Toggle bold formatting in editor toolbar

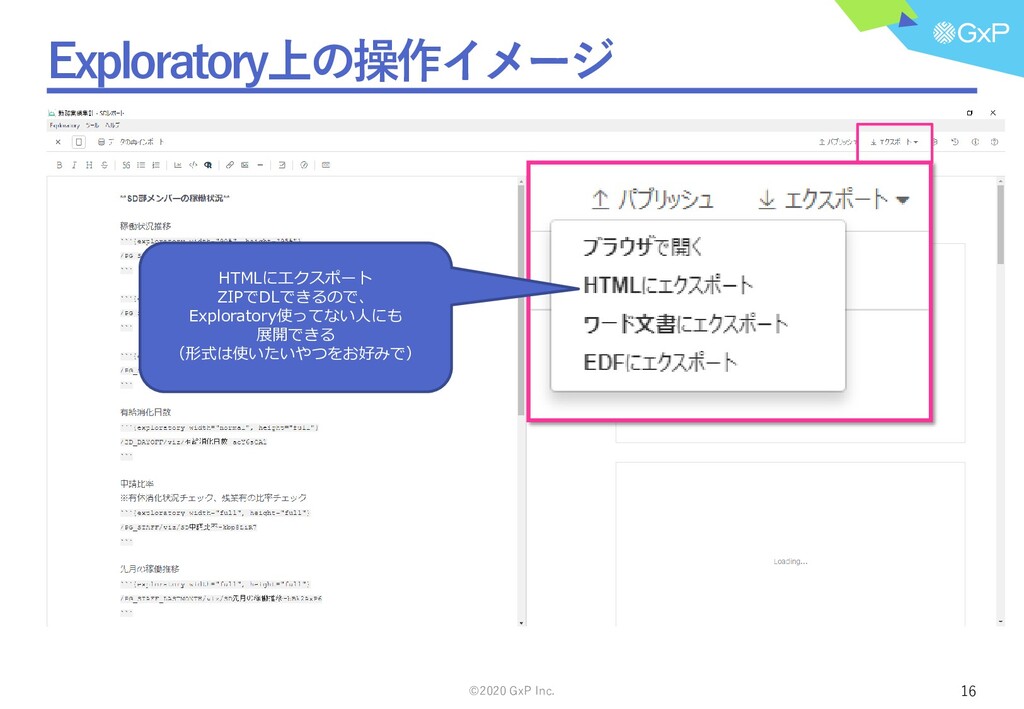pyautogui.click(x=59, y=165)
